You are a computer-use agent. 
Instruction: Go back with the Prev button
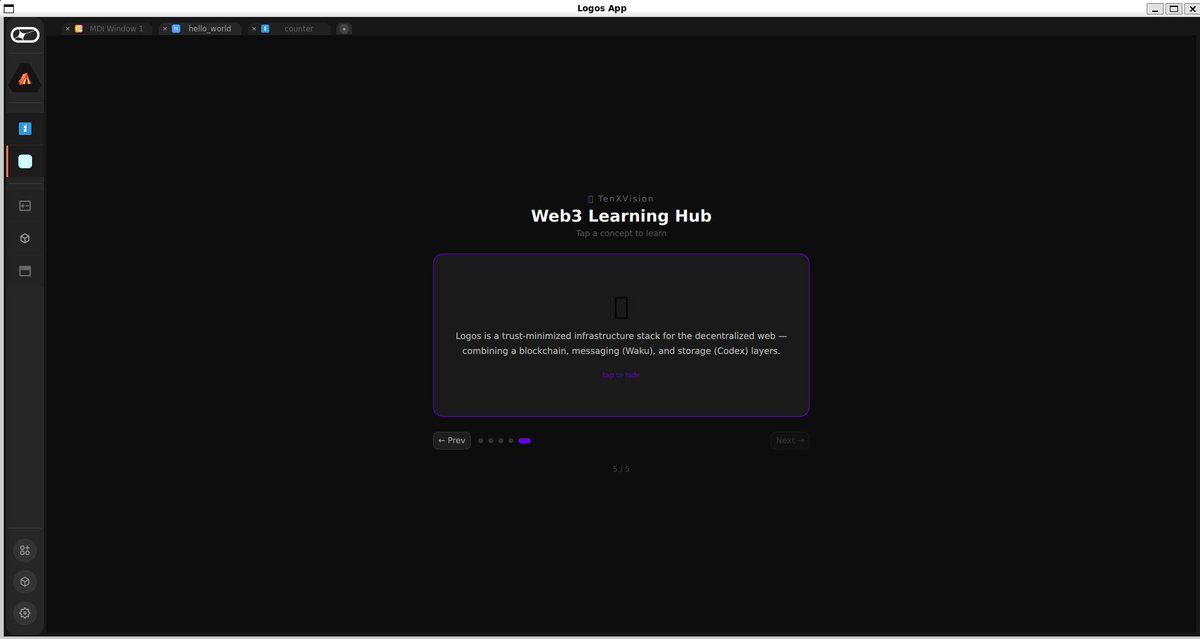452,440
